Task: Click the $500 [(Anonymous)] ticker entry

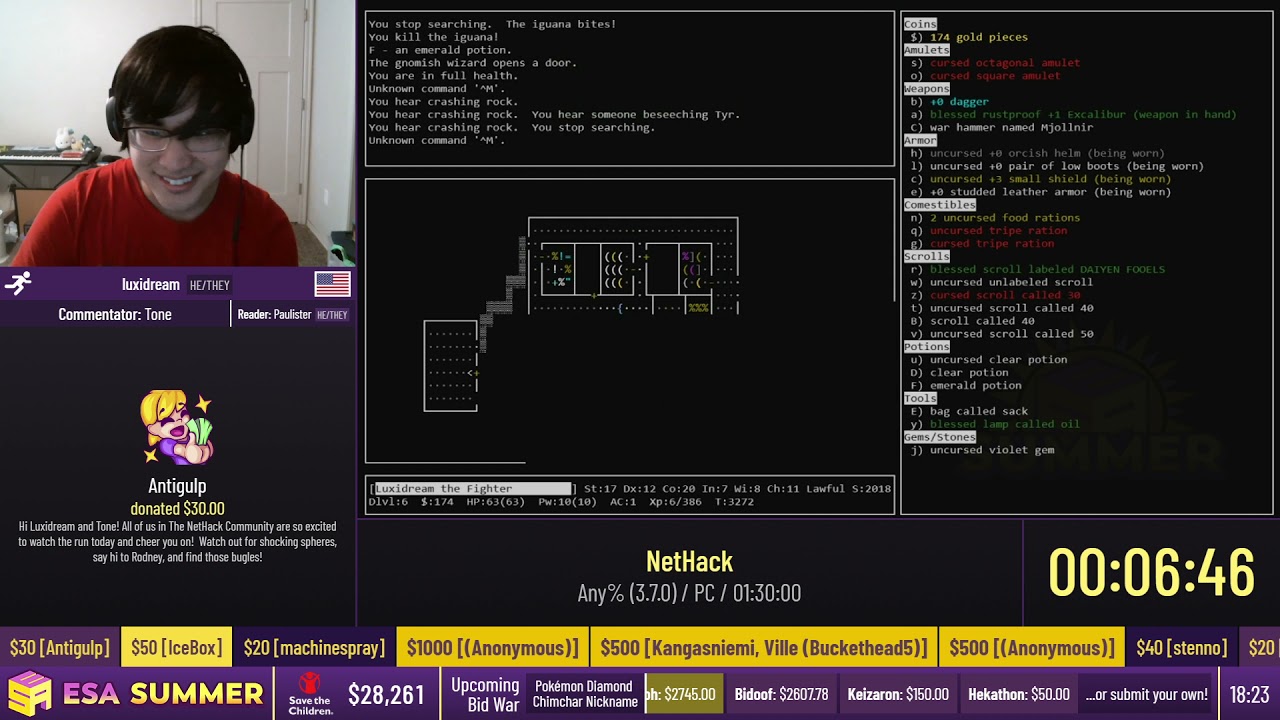Action: click(x=1032, y=648)
